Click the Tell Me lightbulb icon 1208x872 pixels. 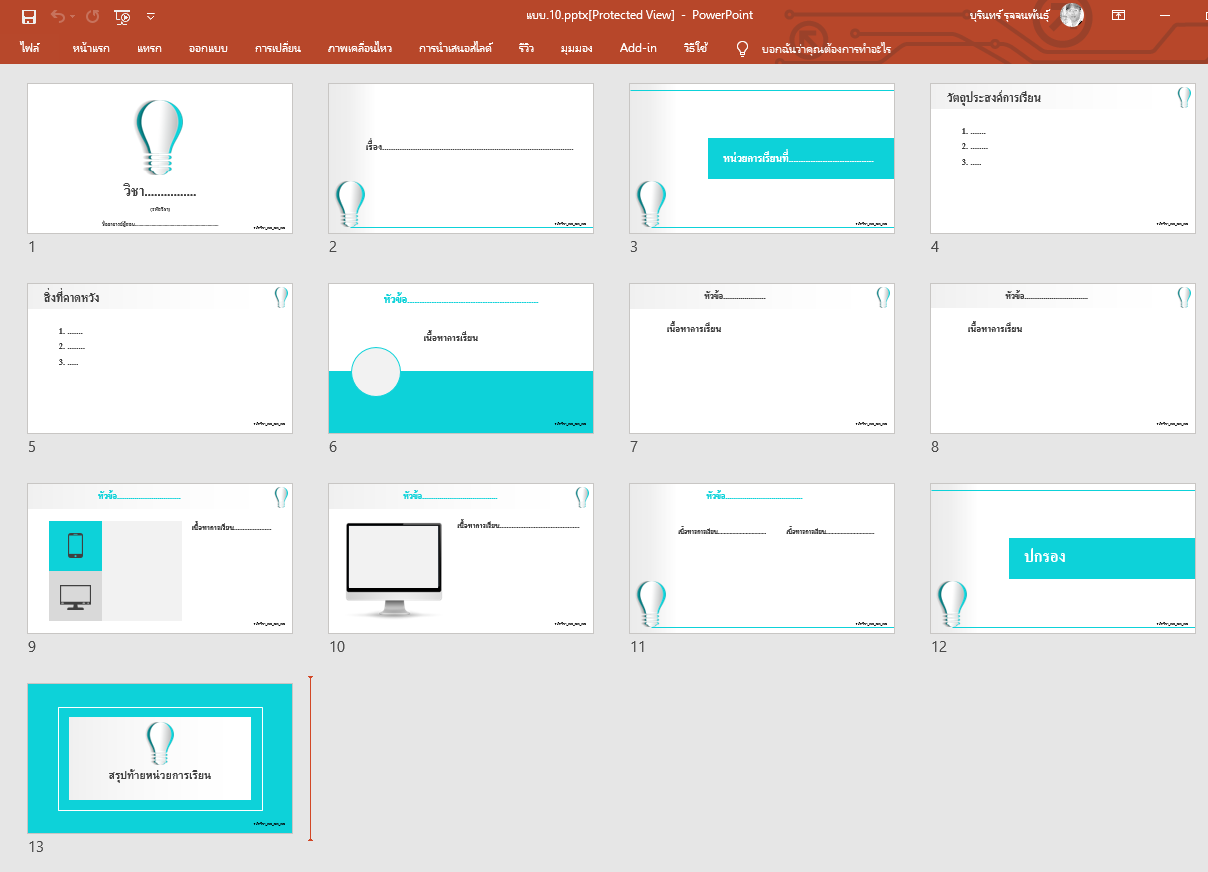click(742, 48)
